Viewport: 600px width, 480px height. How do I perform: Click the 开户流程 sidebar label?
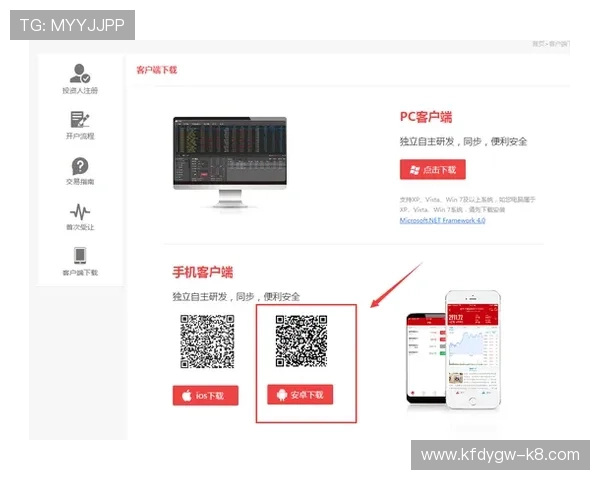click(x=80, y=136)
